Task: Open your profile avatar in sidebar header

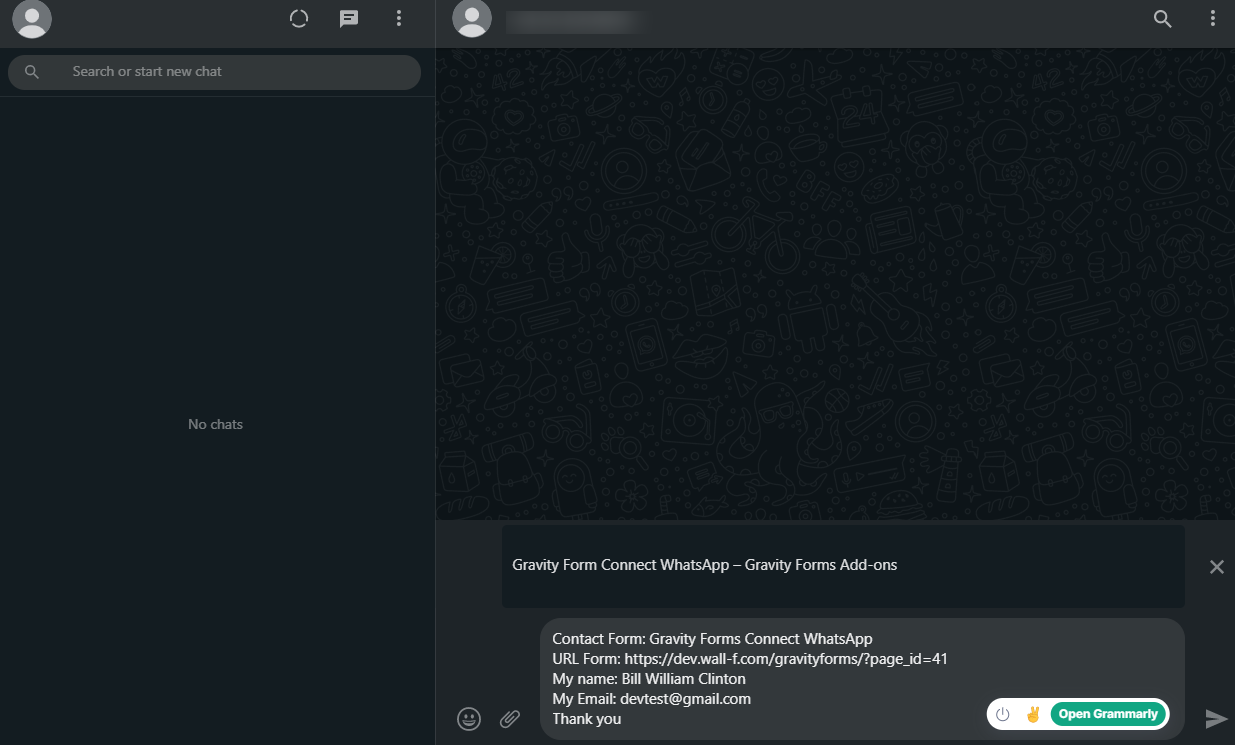Action: click(32, 19)
